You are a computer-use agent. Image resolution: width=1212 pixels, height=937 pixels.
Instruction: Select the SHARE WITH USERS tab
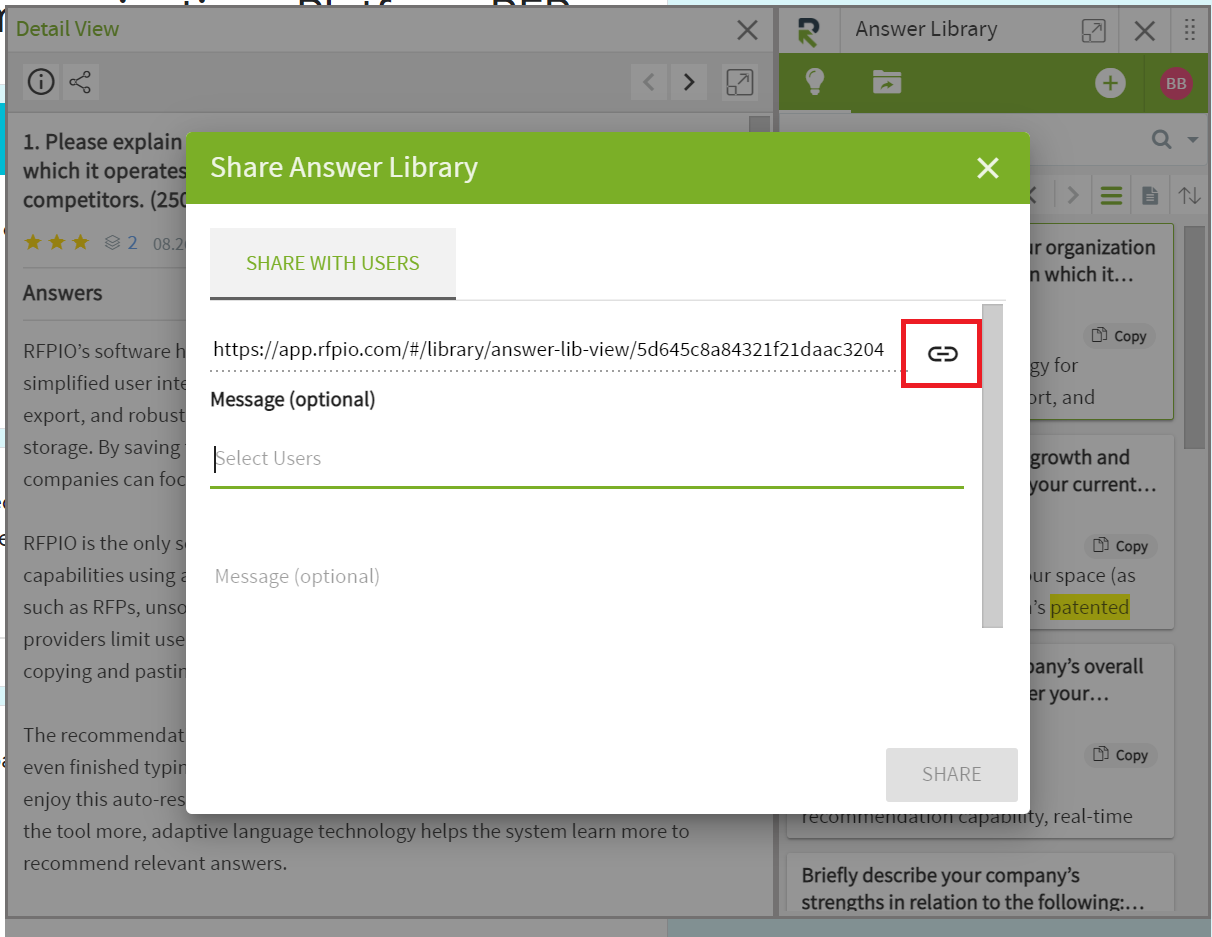[x=333, y=264]
